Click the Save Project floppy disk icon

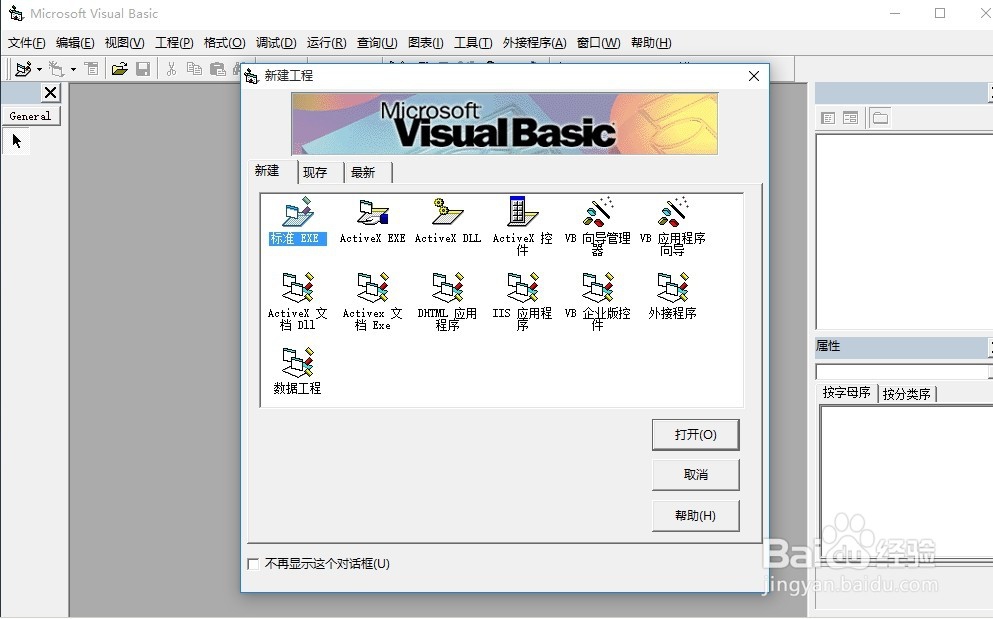(143, 68)
